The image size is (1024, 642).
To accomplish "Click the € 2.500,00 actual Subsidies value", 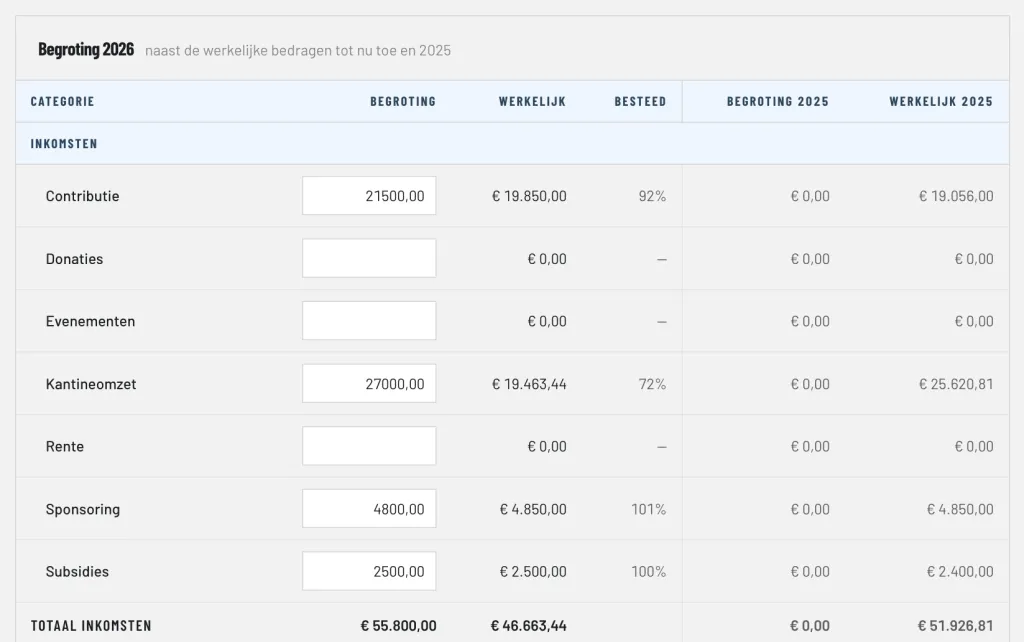I will point(533,571).
